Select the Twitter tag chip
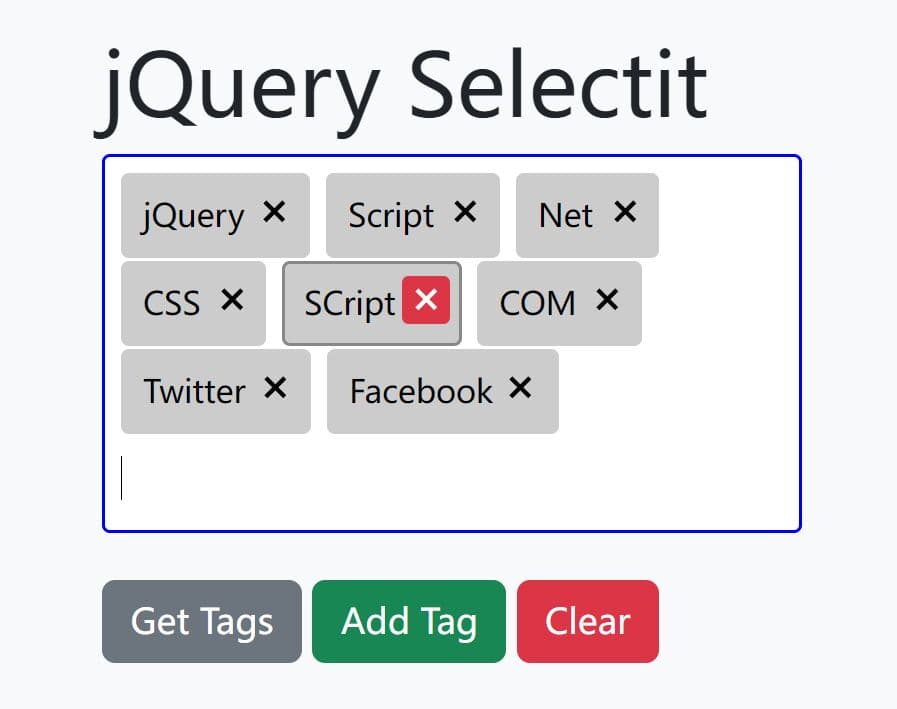The image size is (897, 709). tap(196, 390)
